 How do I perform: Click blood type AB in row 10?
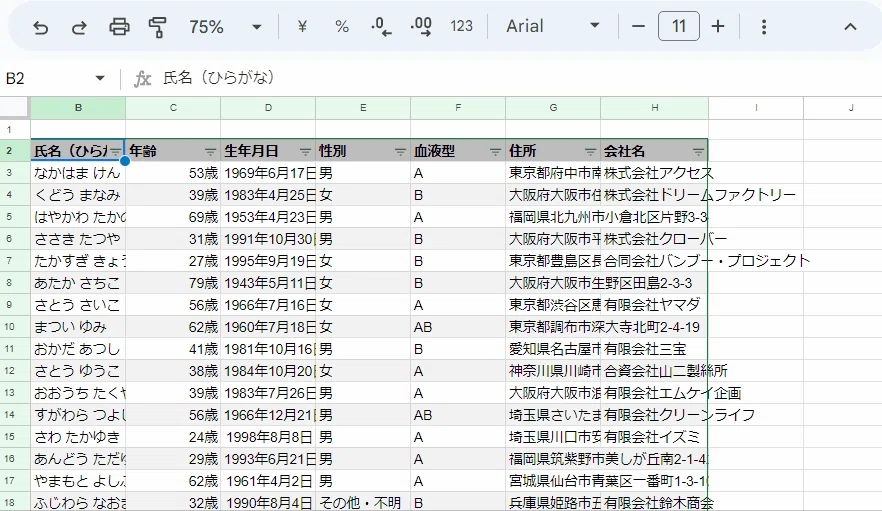[458, 326]
